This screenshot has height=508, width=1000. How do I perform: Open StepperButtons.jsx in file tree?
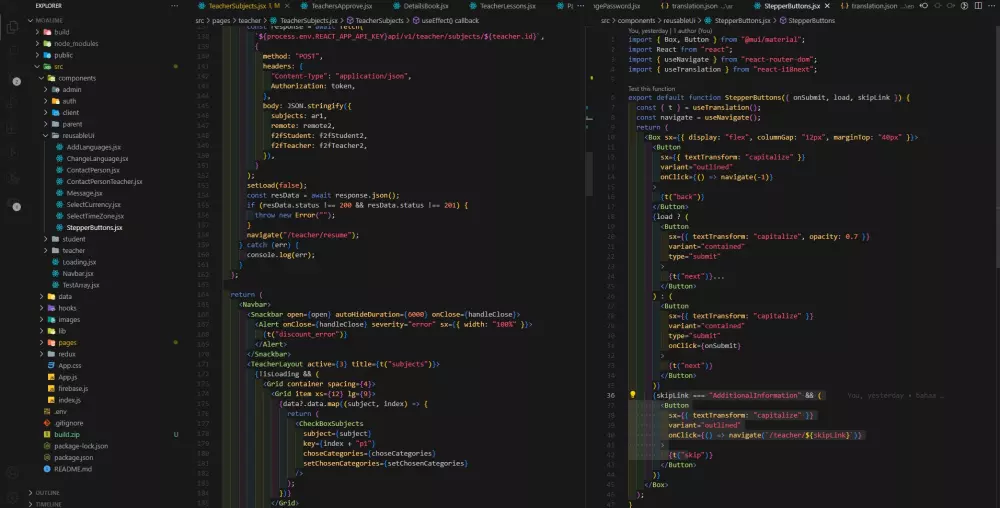[94, 228]
